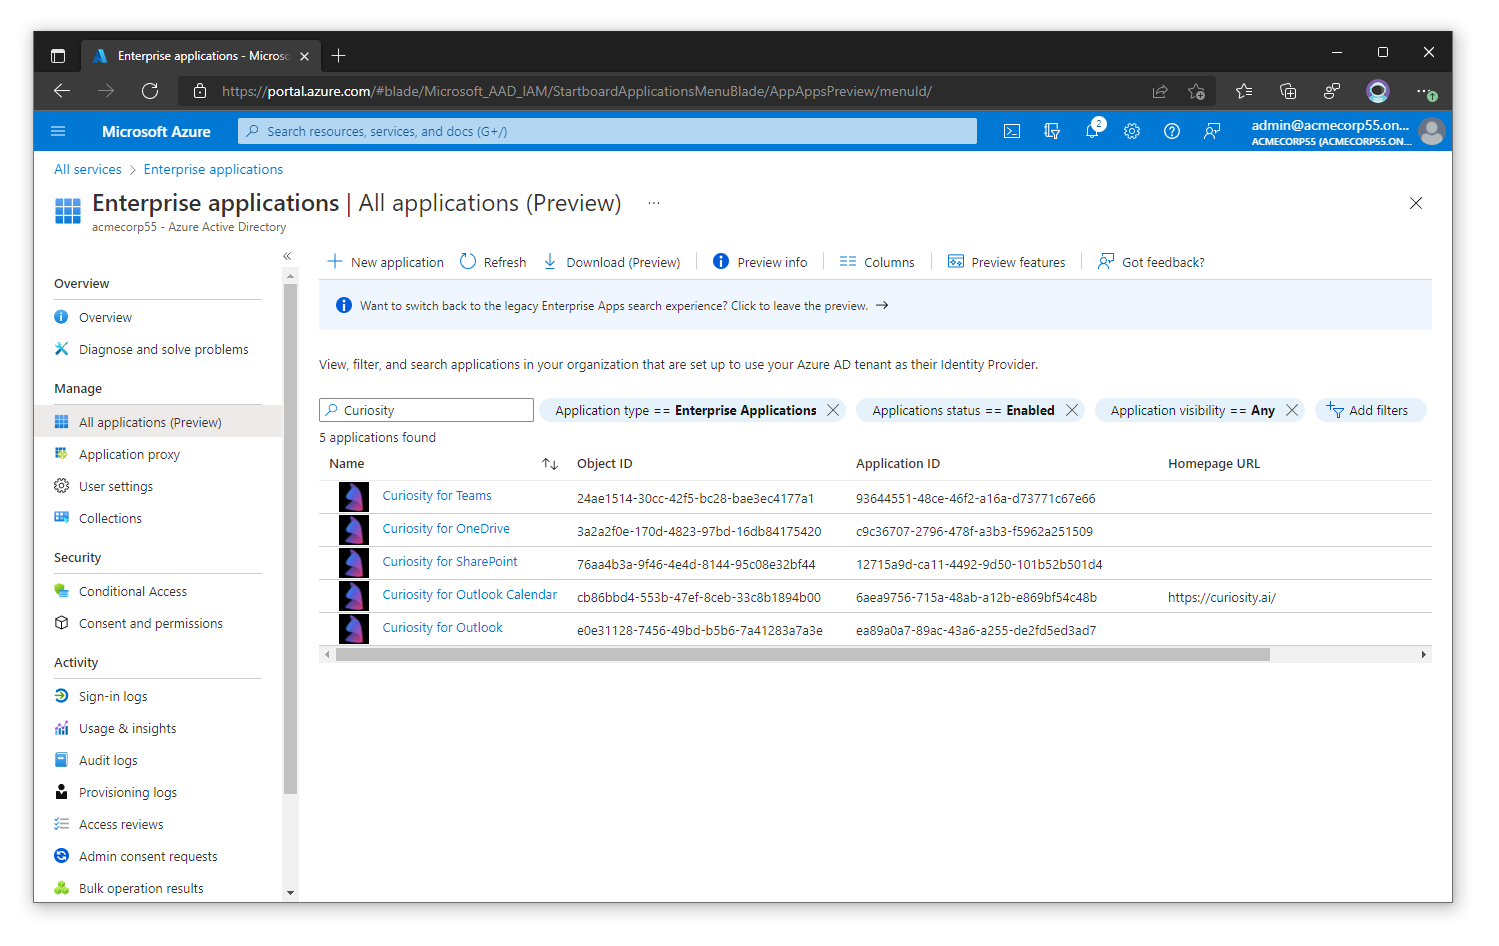Click Got feedback?
The width and height of the screenshot is (1499, 946).
point(1151,262)
